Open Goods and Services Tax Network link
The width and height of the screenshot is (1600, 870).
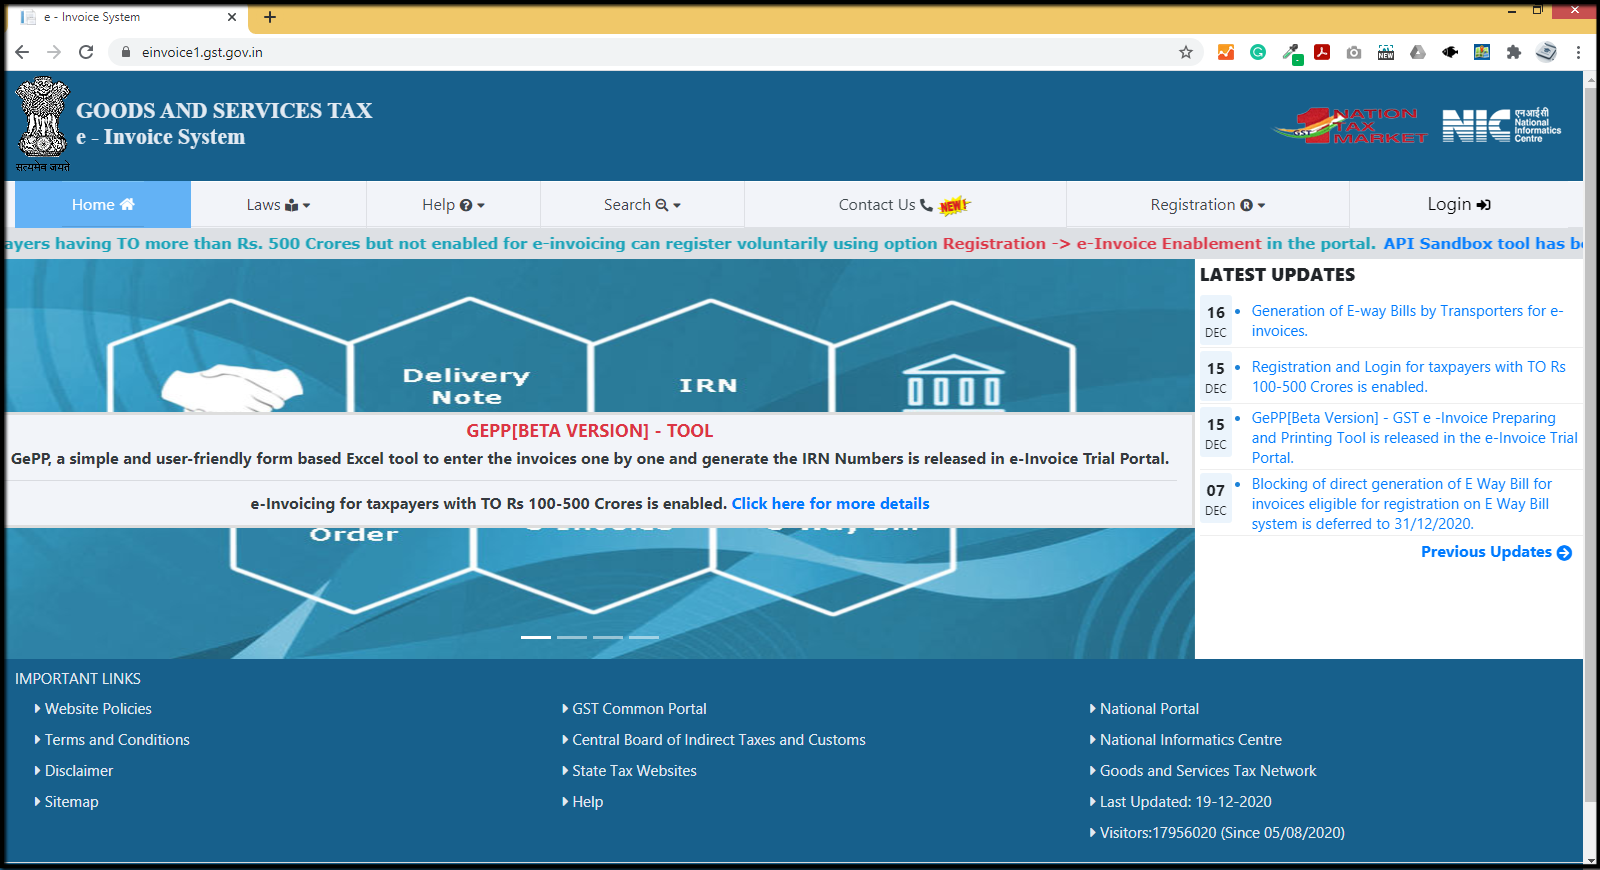1208,771
